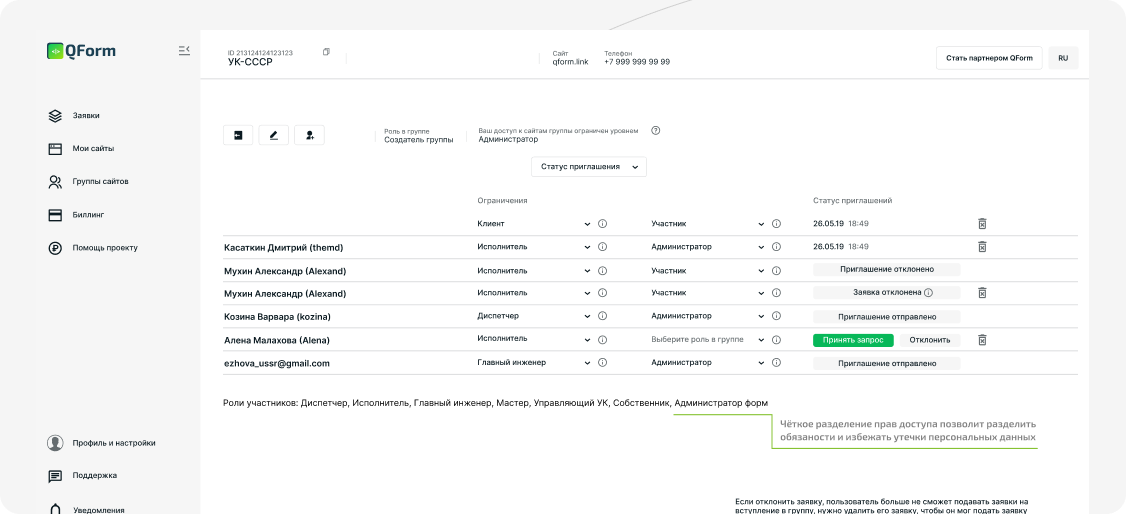Click Приглашение отправлено for ezhova_ussr
Image resolution: width=1126 pixels, height=514 pixels.
point(886,363)
